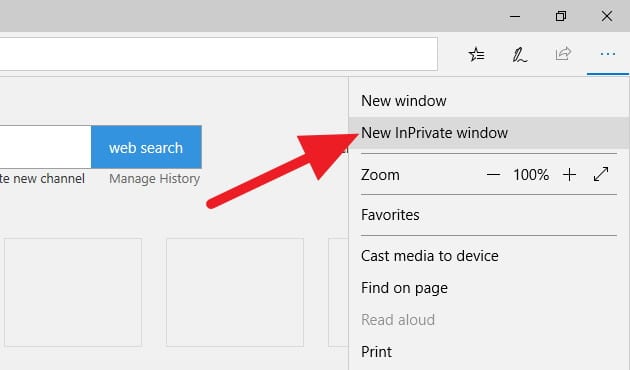Restore down the browser window
630x370 pixels.
561,16
